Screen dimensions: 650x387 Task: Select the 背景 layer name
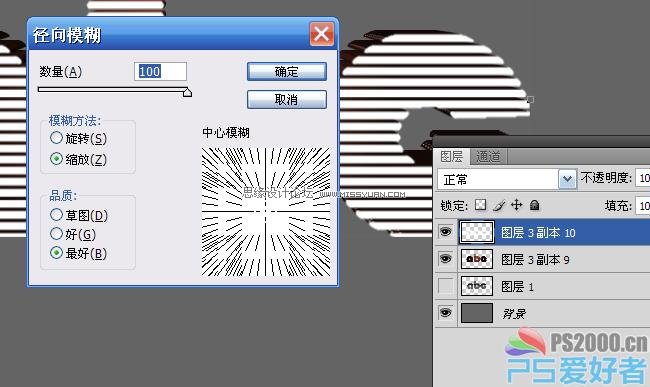tap(514, 314)
